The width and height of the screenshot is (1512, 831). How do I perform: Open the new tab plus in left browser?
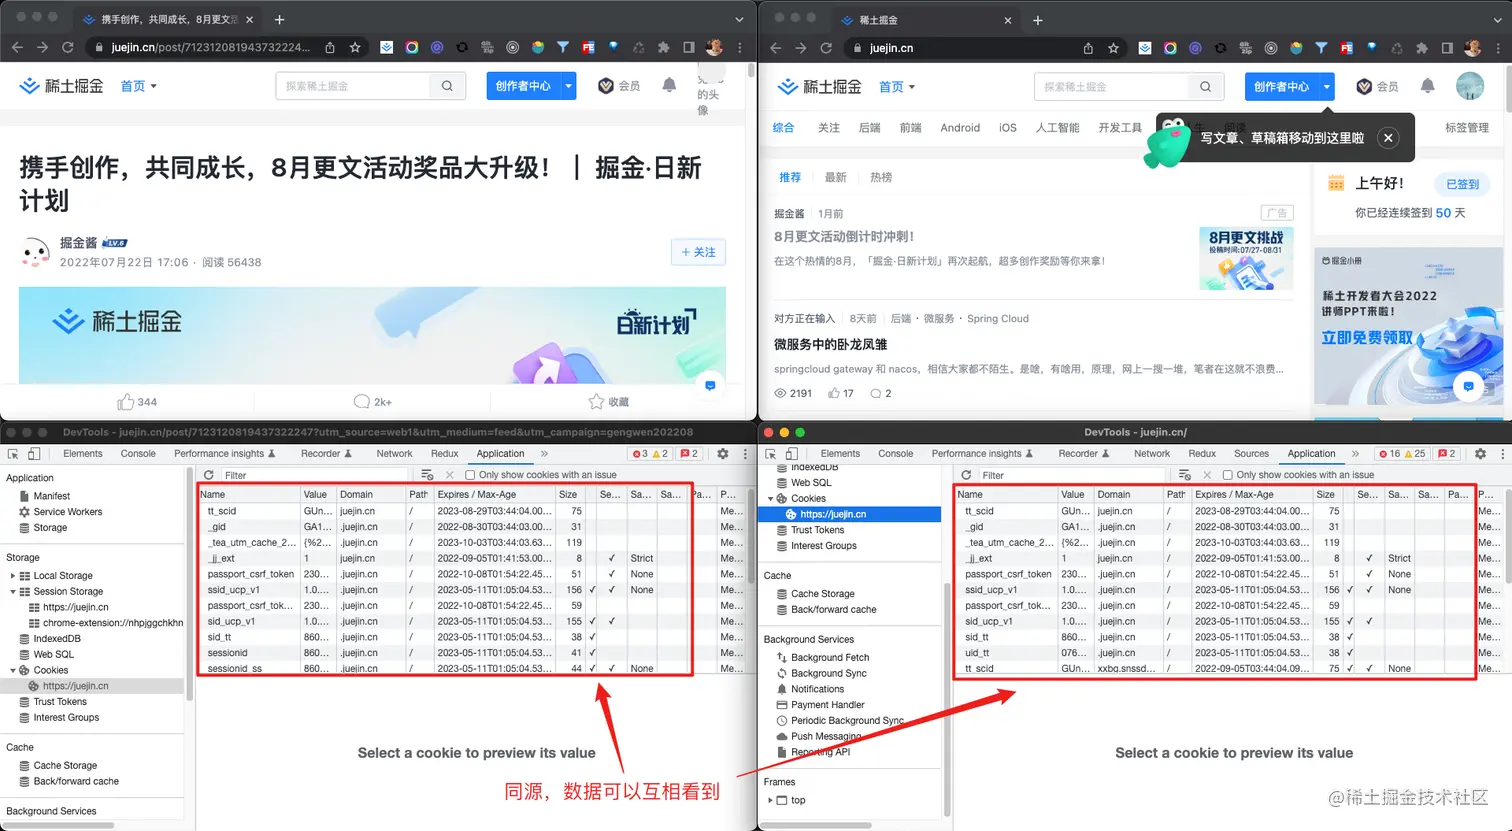click(279, 19)
